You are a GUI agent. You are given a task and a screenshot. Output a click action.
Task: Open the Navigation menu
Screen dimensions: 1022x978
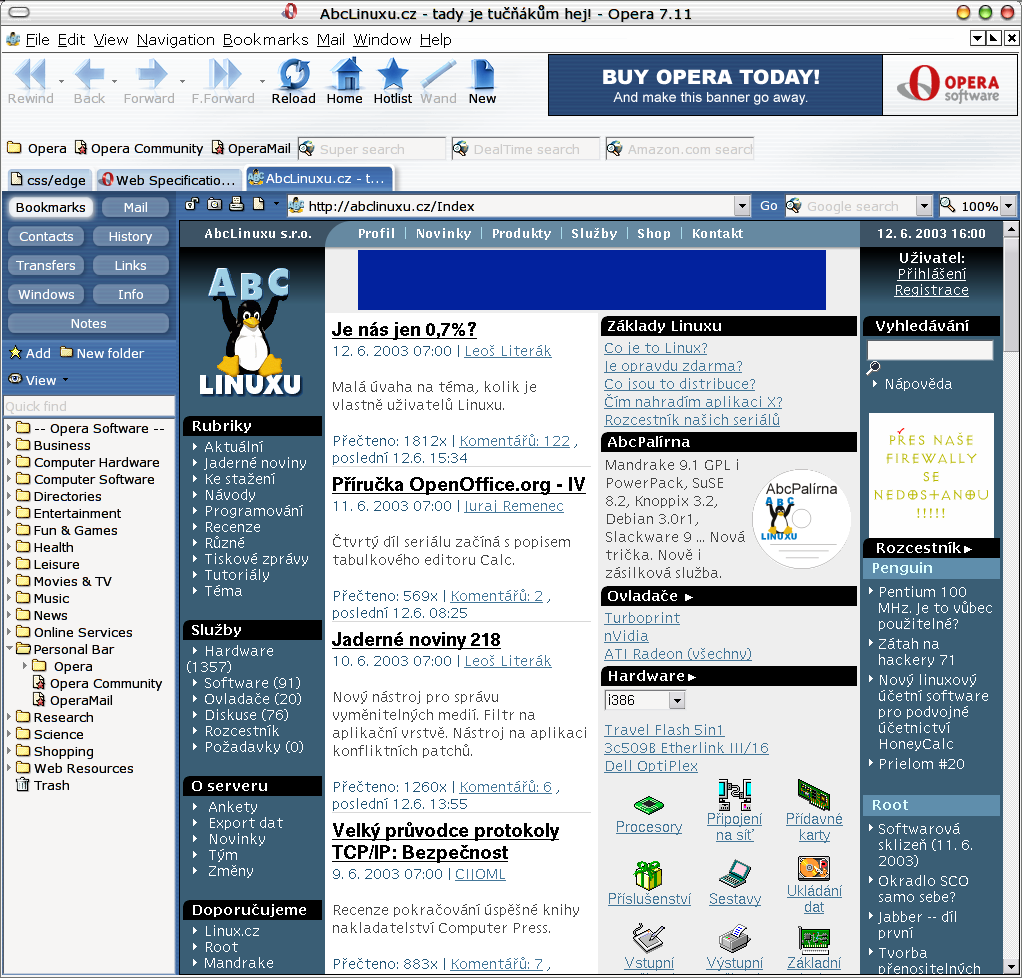(x=175, y=40)
